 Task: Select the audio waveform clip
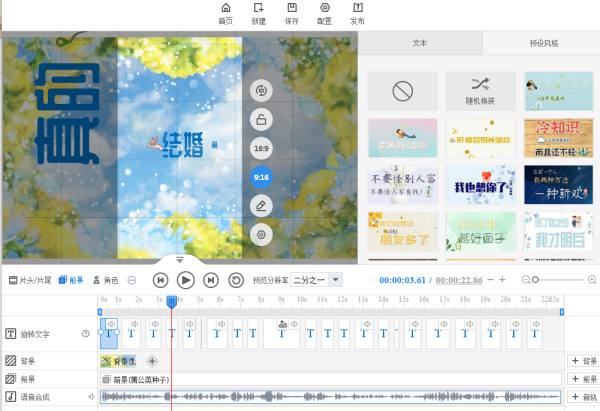click(331, 397)
